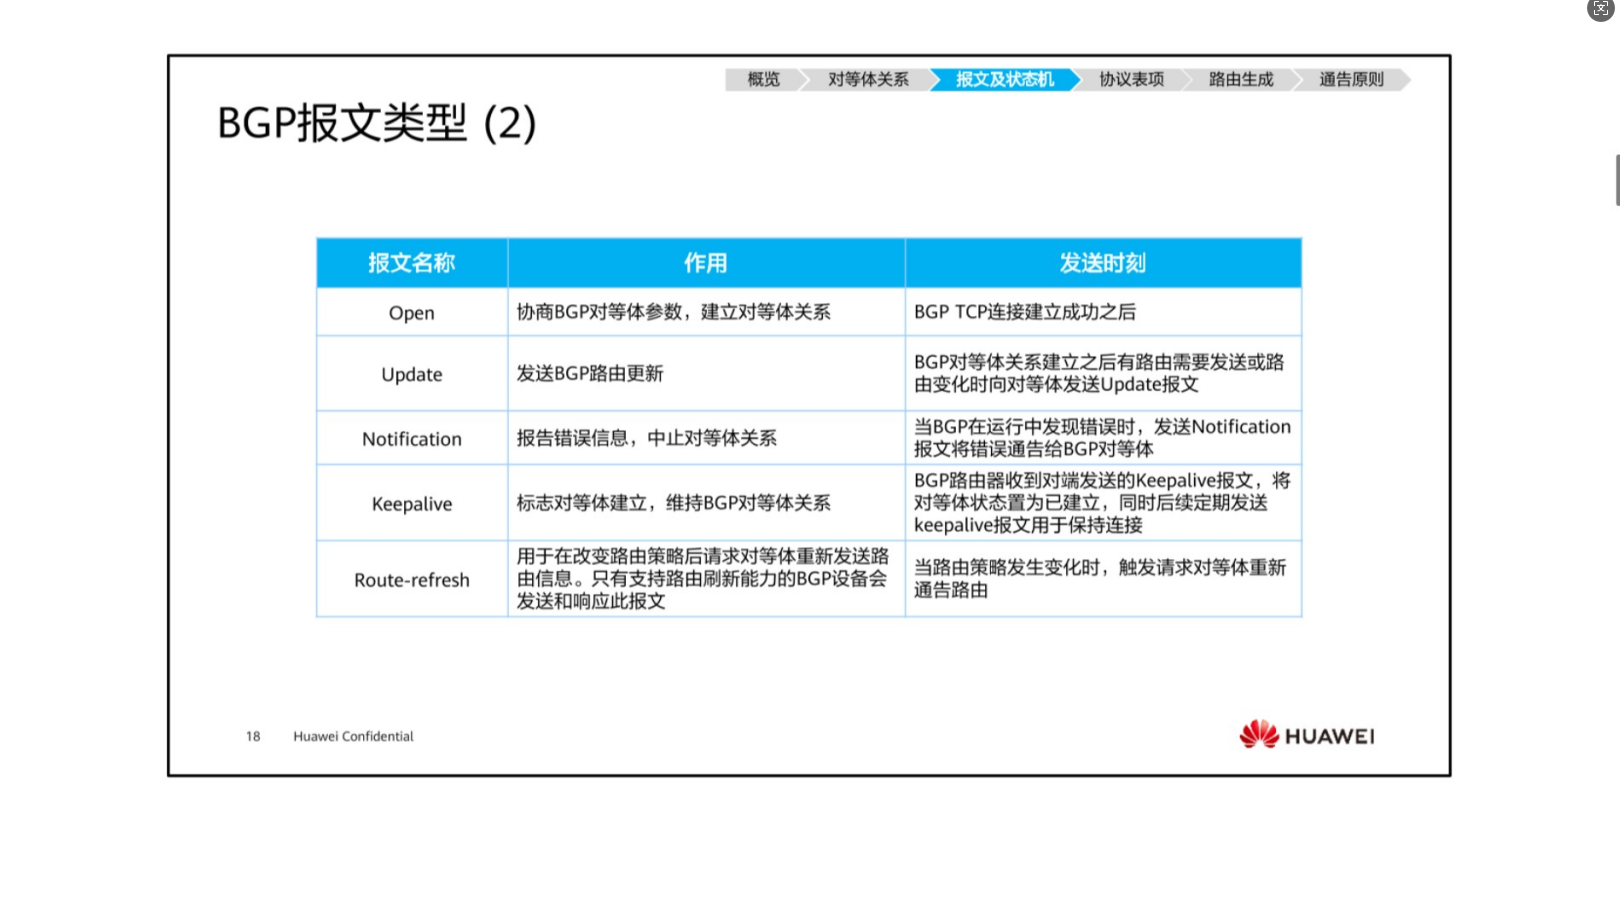The image size is (1620, 901).
Task: Click the 发送时刻 column header
Action: [1103, 263]
